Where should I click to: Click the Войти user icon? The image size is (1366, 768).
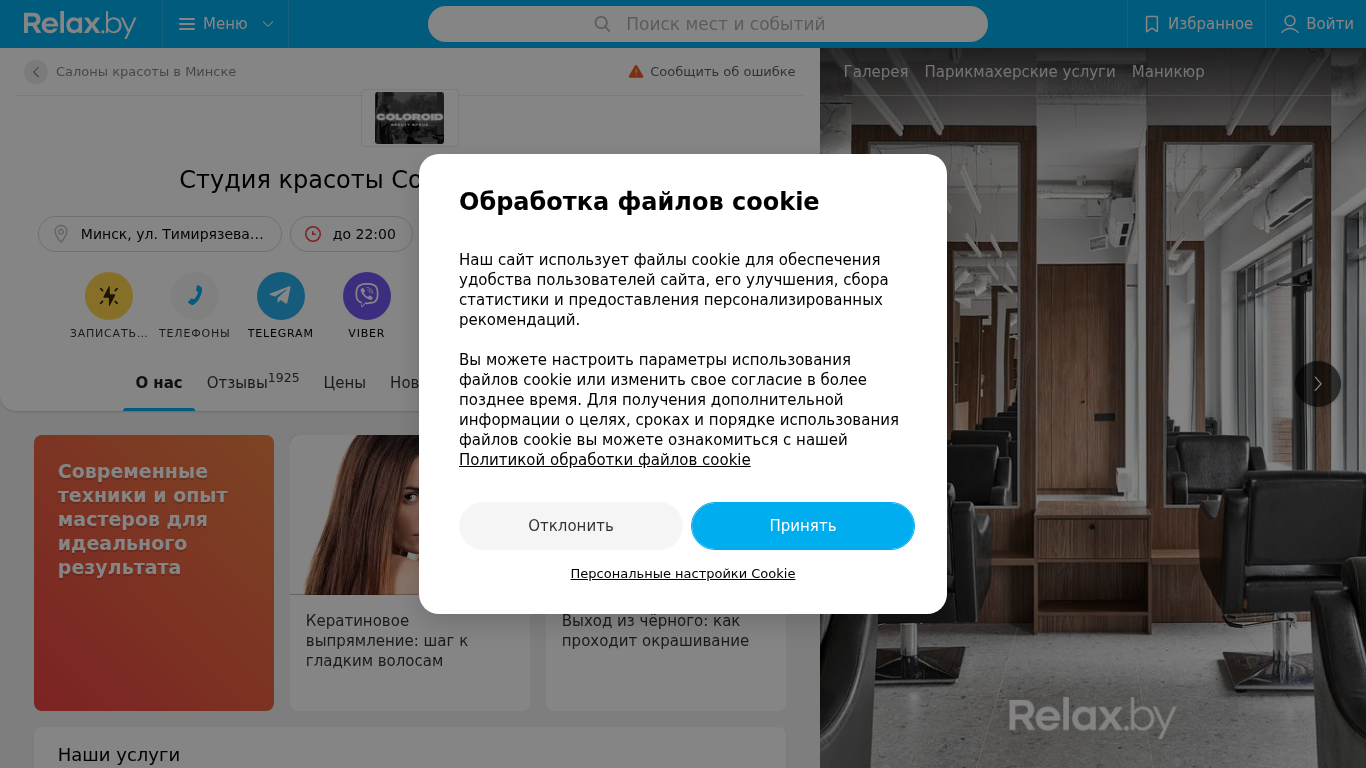(x=1290, y=24)
